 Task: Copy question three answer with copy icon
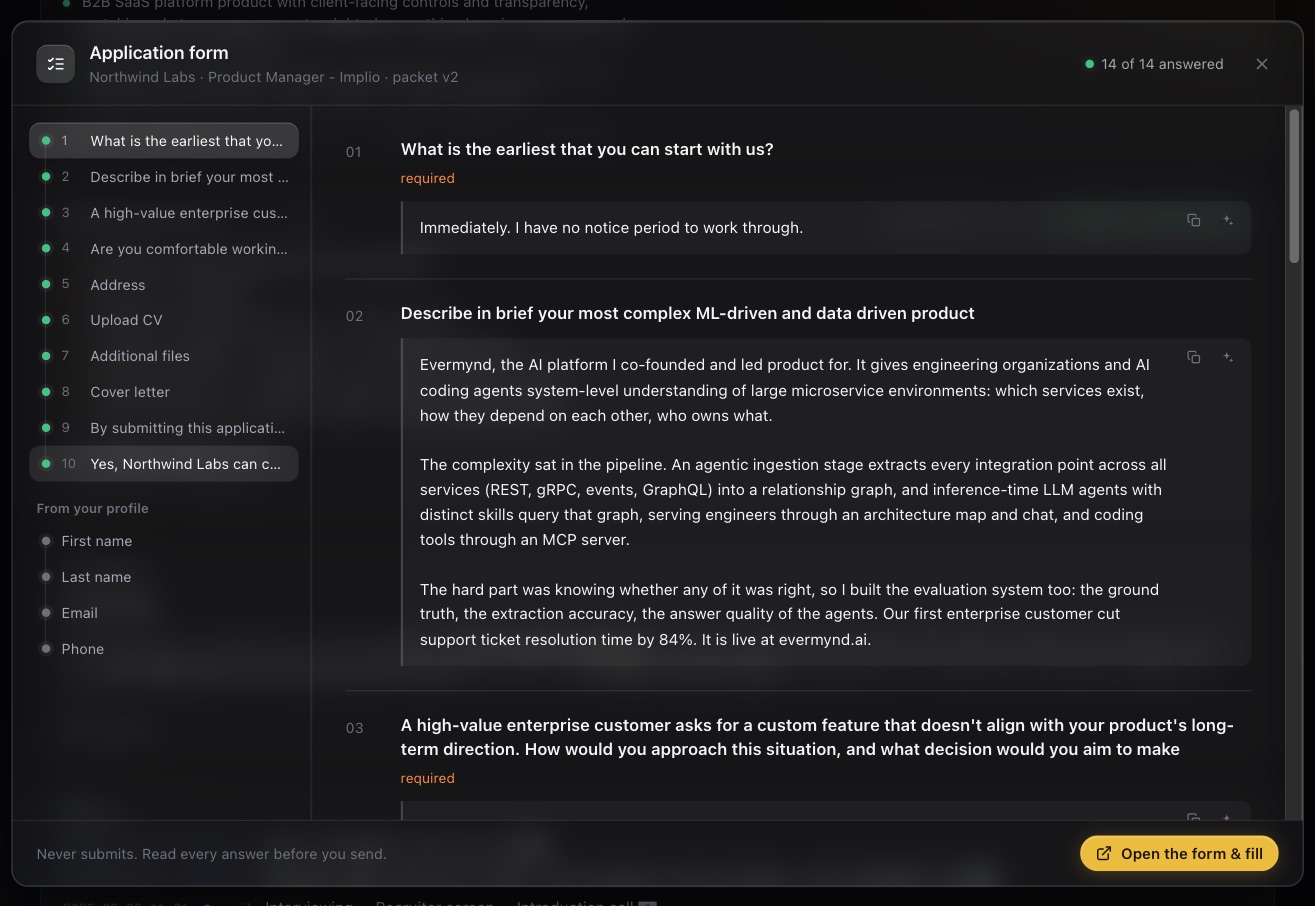(1193, 817)
